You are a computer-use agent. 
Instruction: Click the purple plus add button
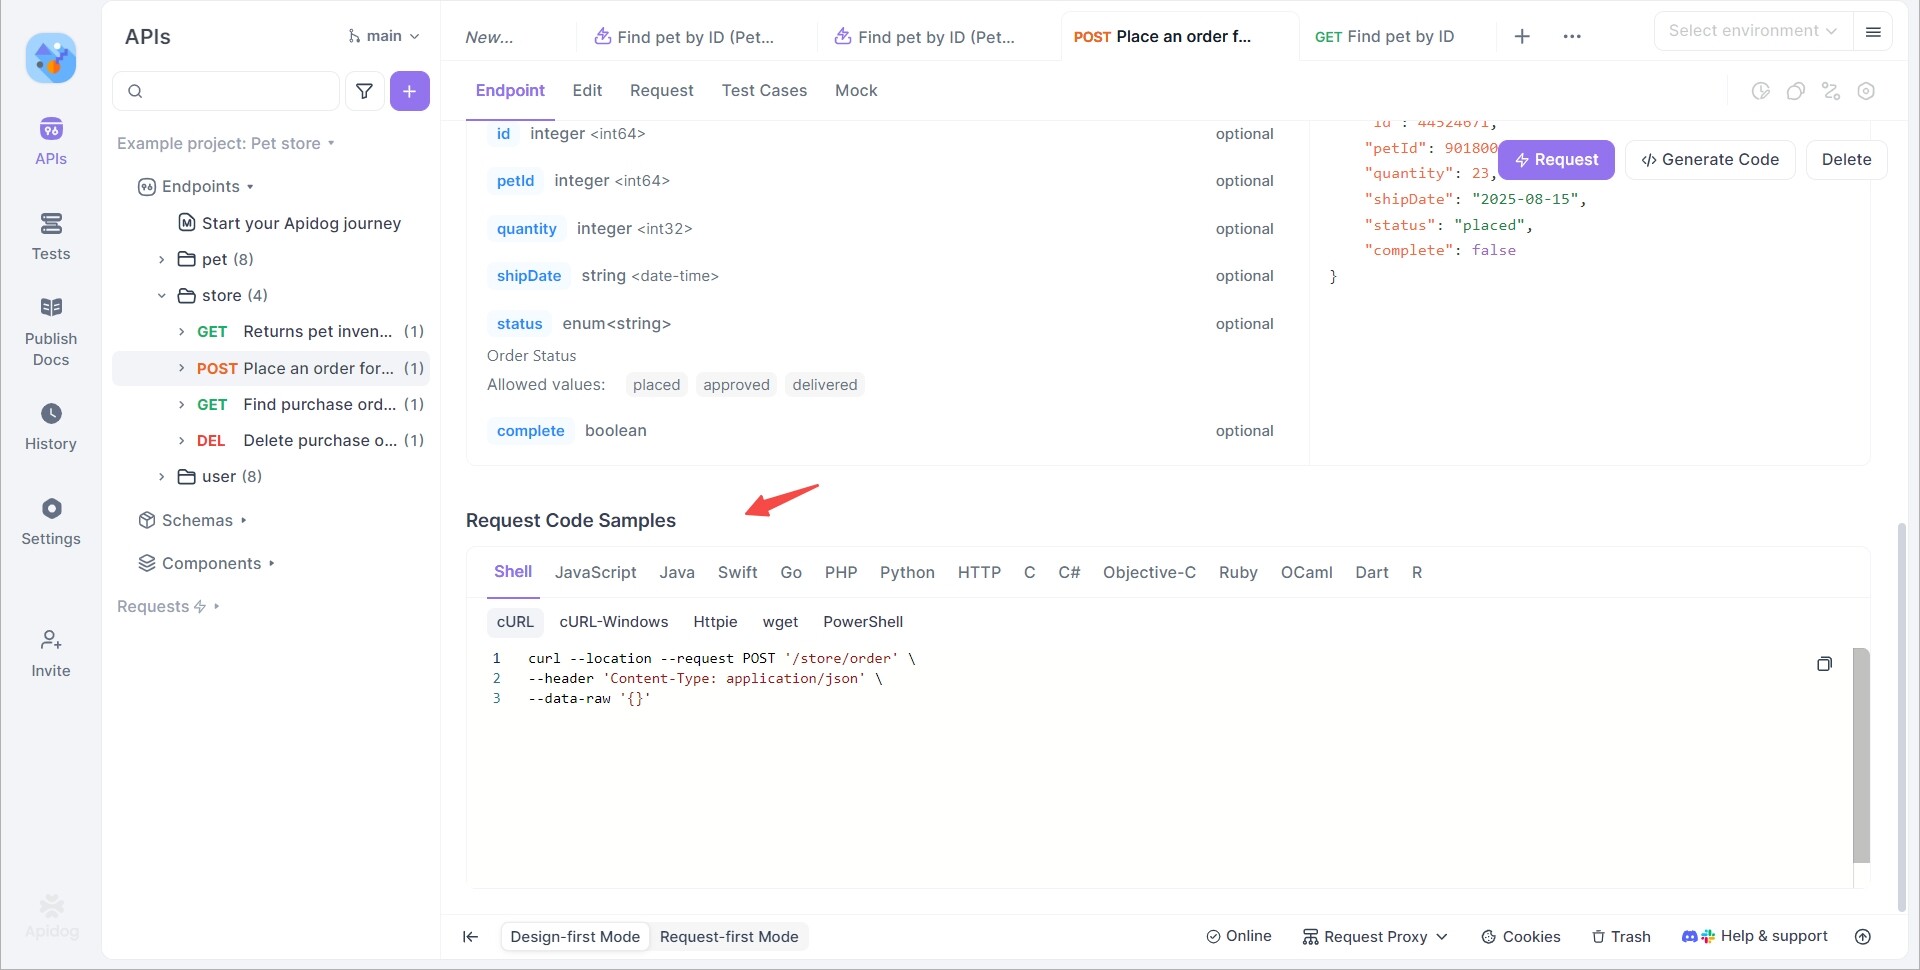tap(410, 91)
